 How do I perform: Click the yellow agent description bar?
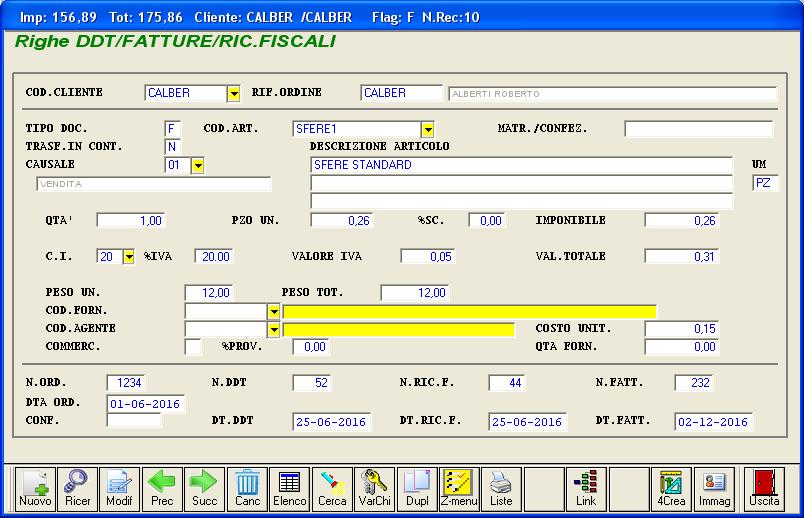(399, 329)
